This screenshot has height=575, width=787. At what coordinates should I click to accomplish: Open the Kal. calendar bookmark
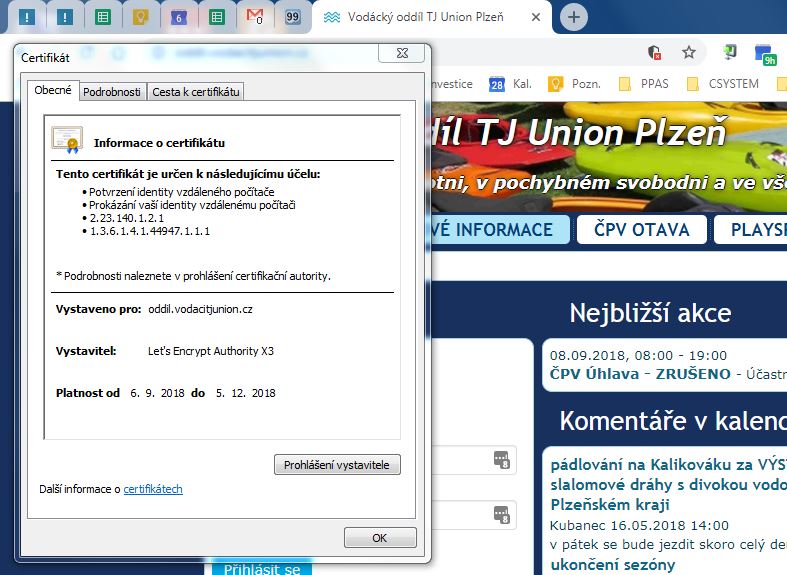coord(510,84)
